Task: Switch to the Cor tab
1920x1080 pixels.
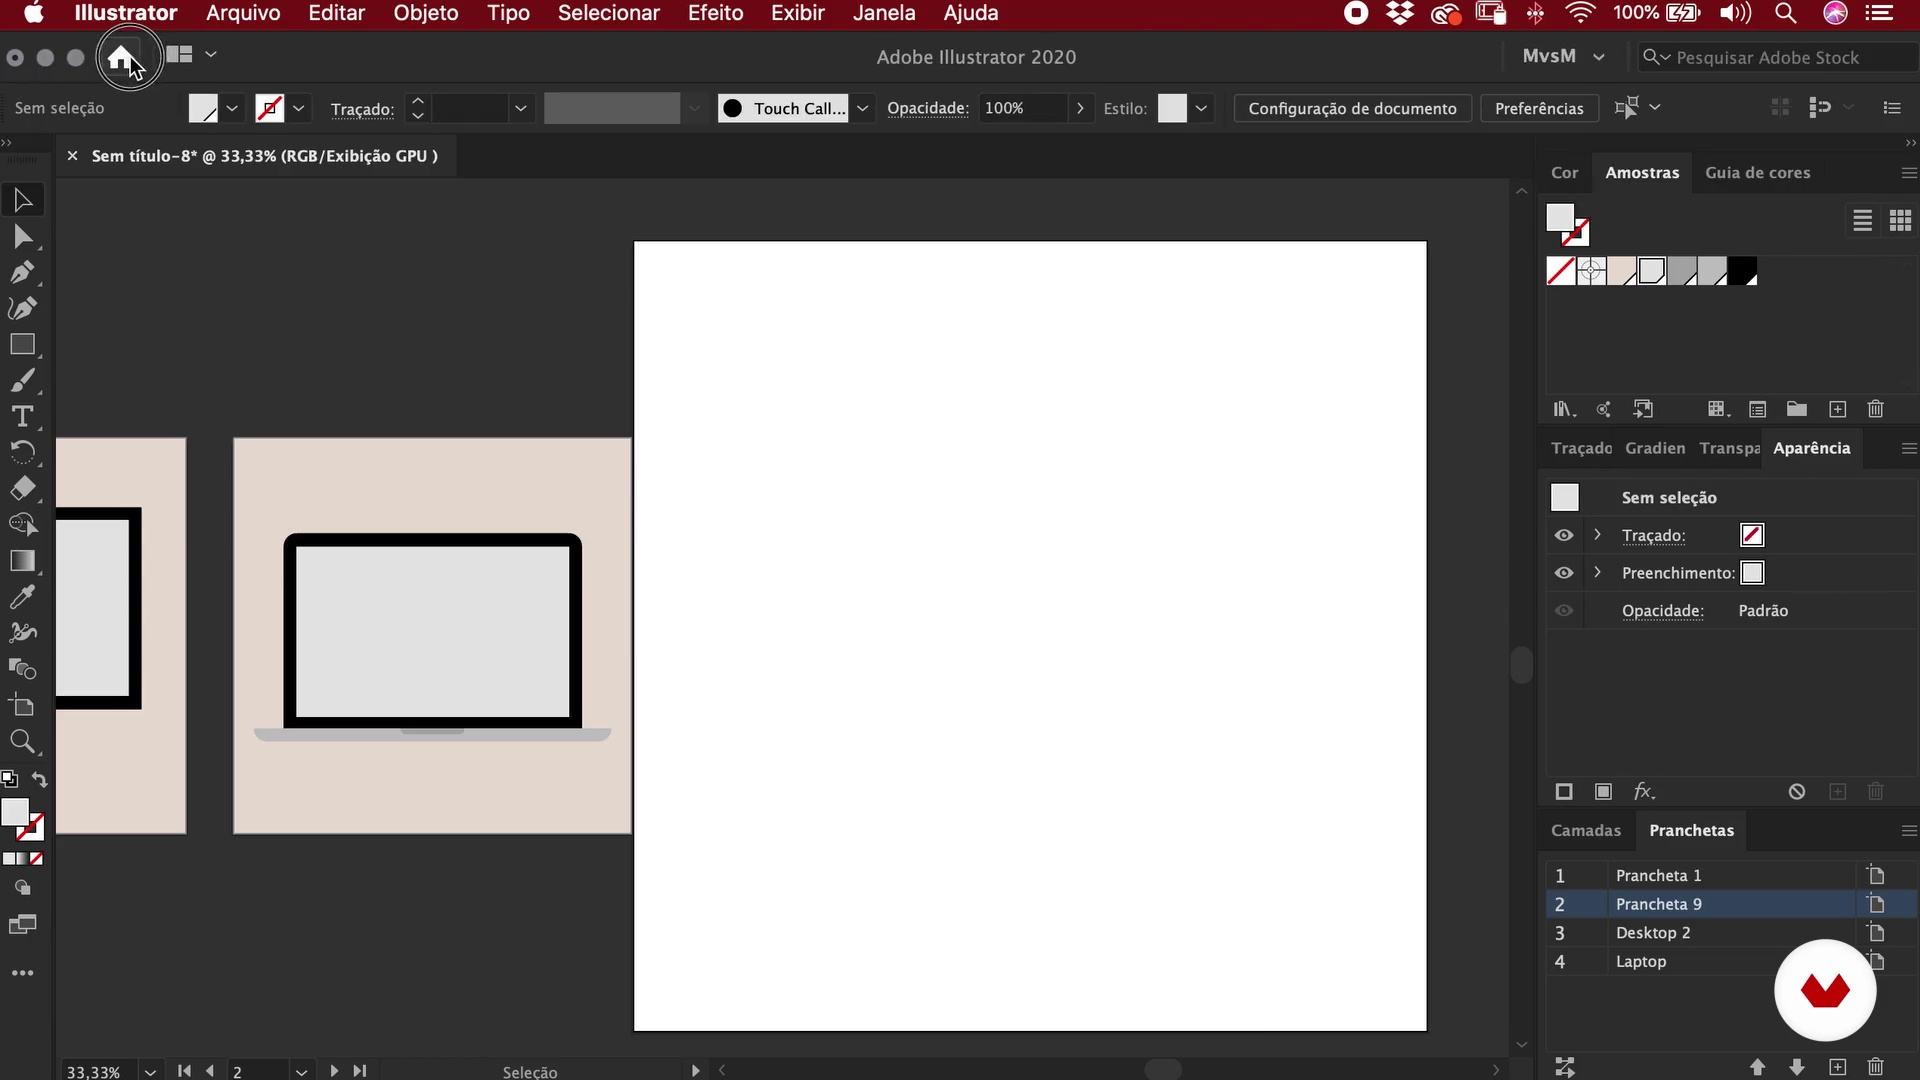Action: point(1565,173)
